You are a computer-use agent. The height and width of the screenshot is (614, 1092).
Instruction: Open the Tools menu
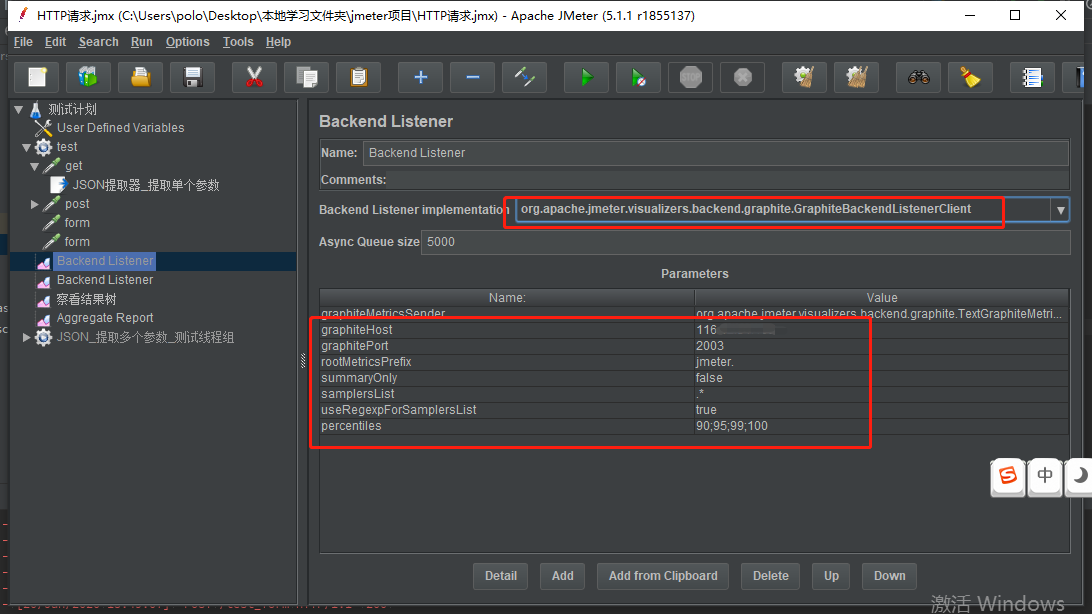pos(237,42)
